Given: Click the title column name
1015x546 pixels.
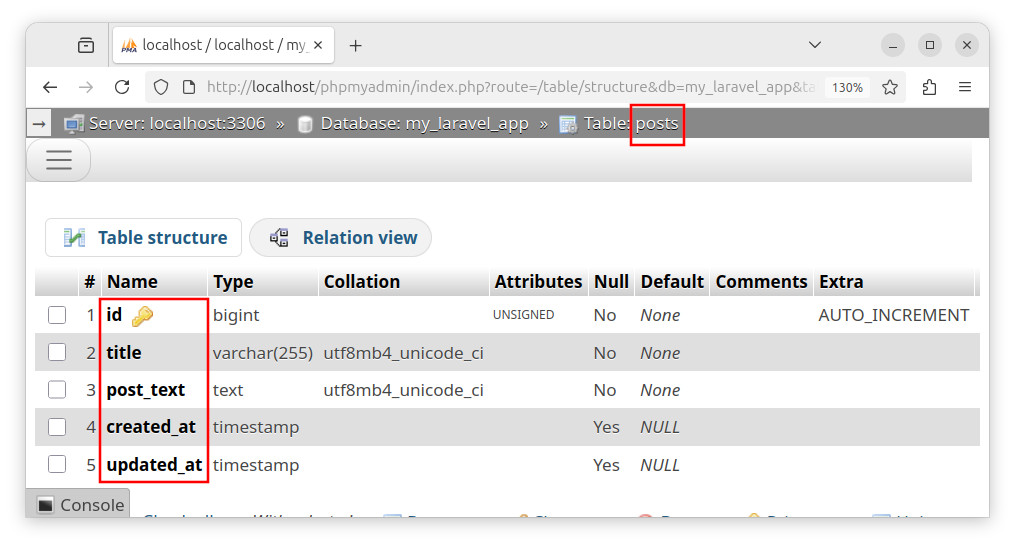Looking at the screenshot, I should pos(124,352).
